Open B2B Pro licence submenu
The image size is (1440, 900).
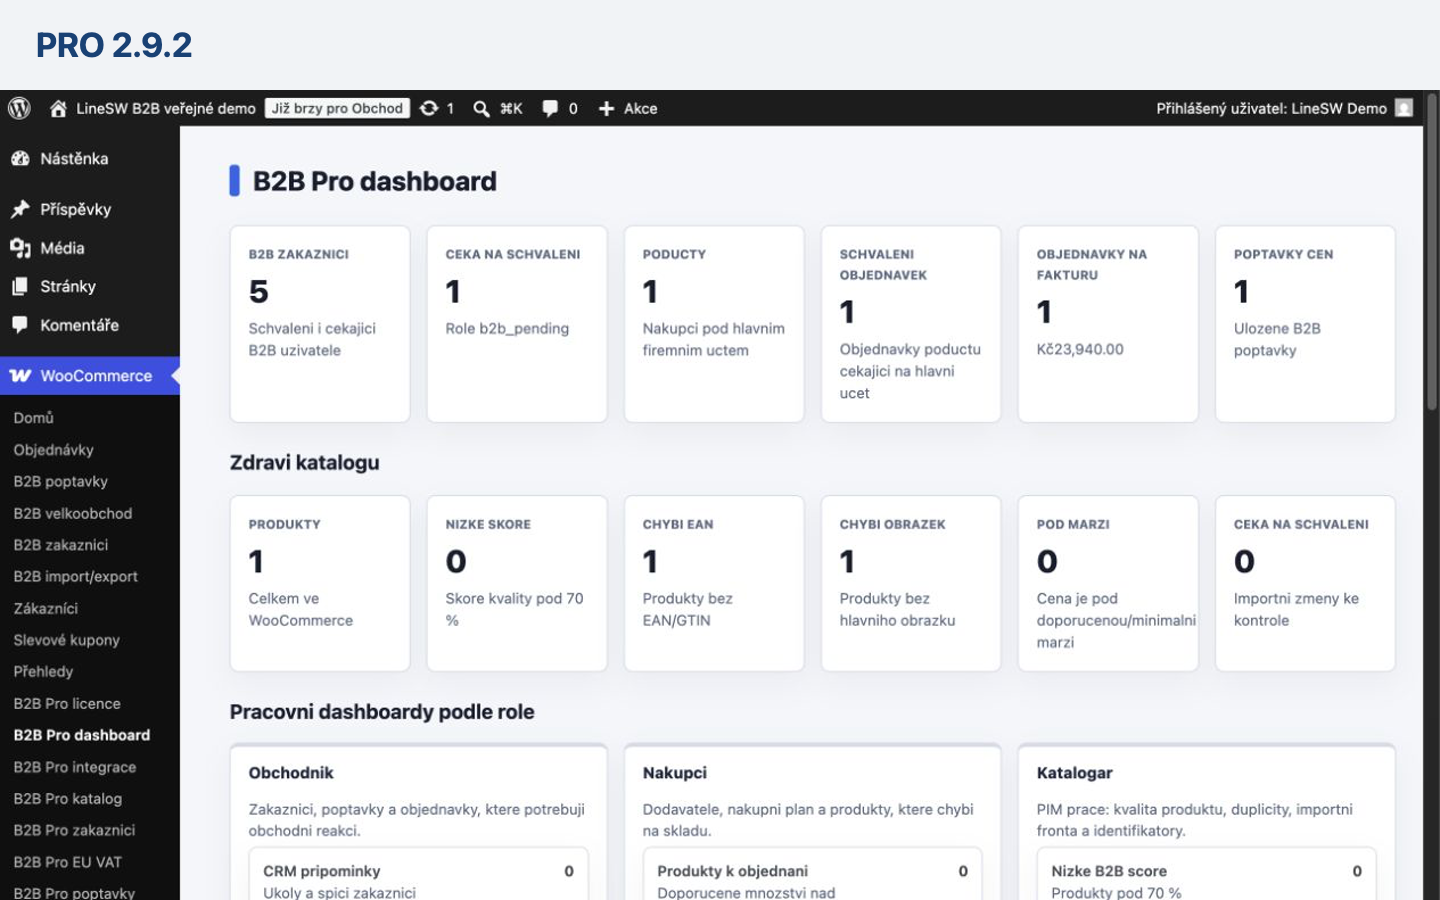click(67, 703)
